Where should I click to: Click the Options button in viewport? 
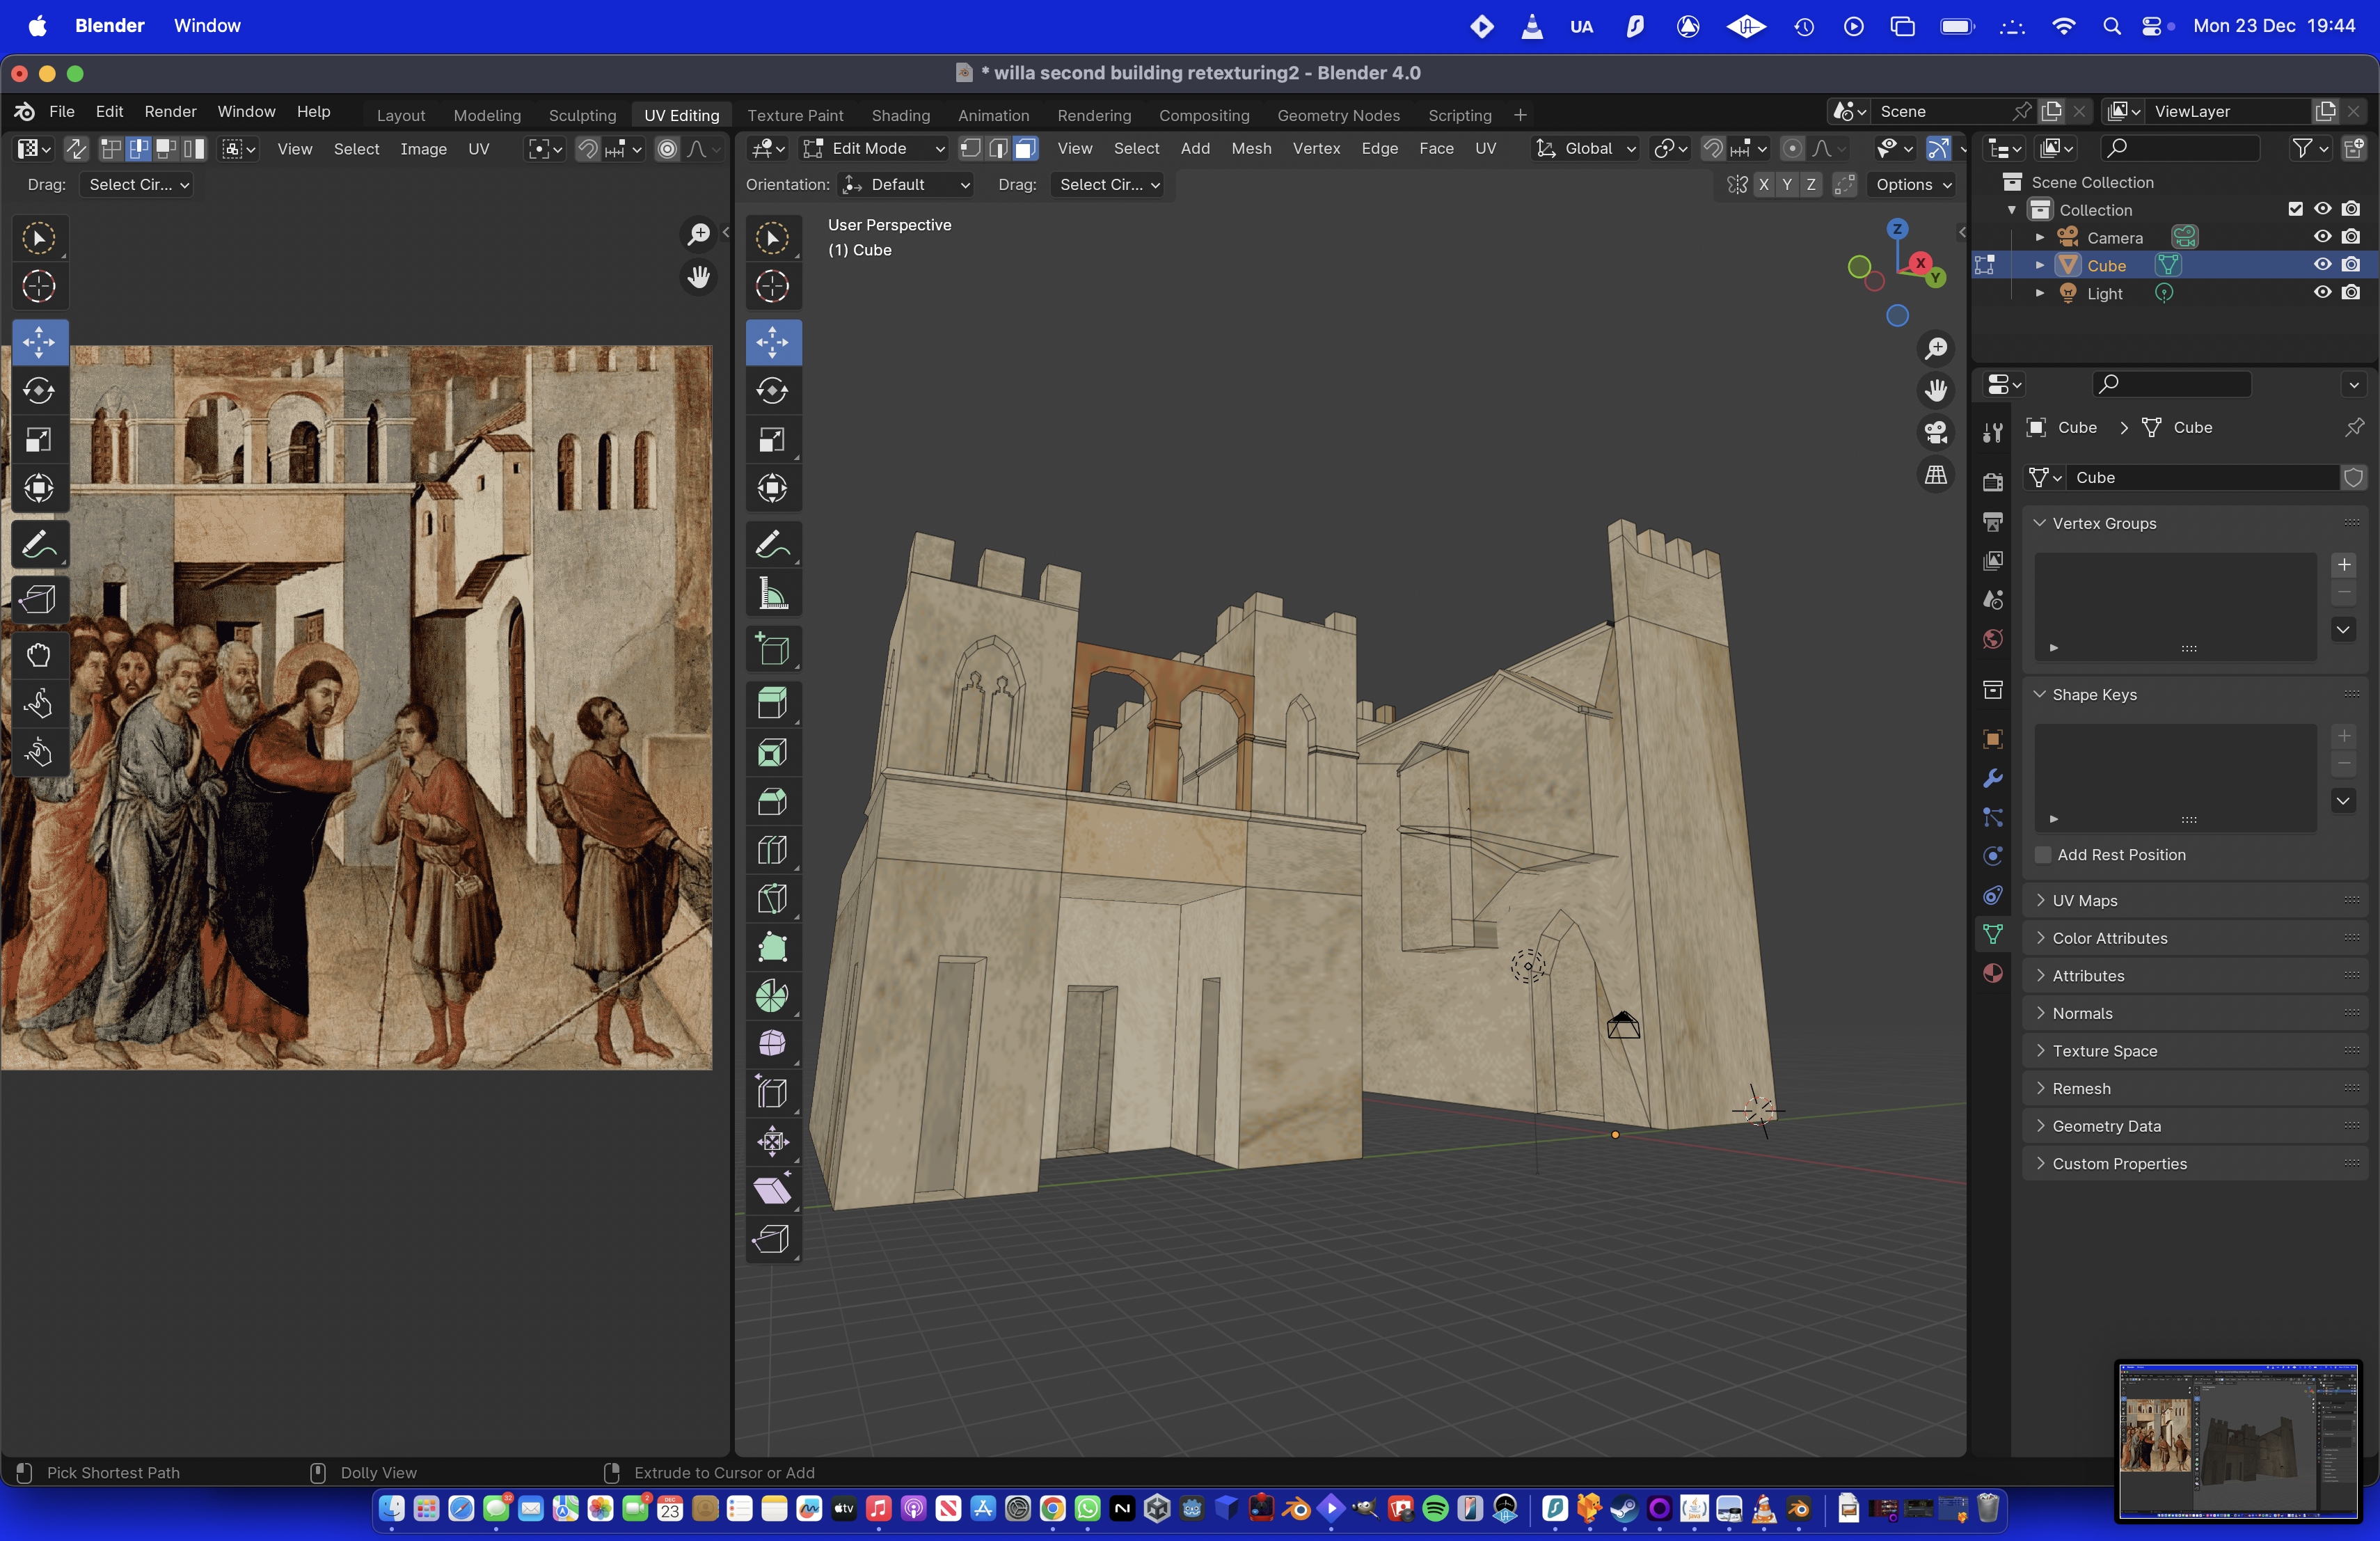pyautogui.click(x=1912, y=184)
